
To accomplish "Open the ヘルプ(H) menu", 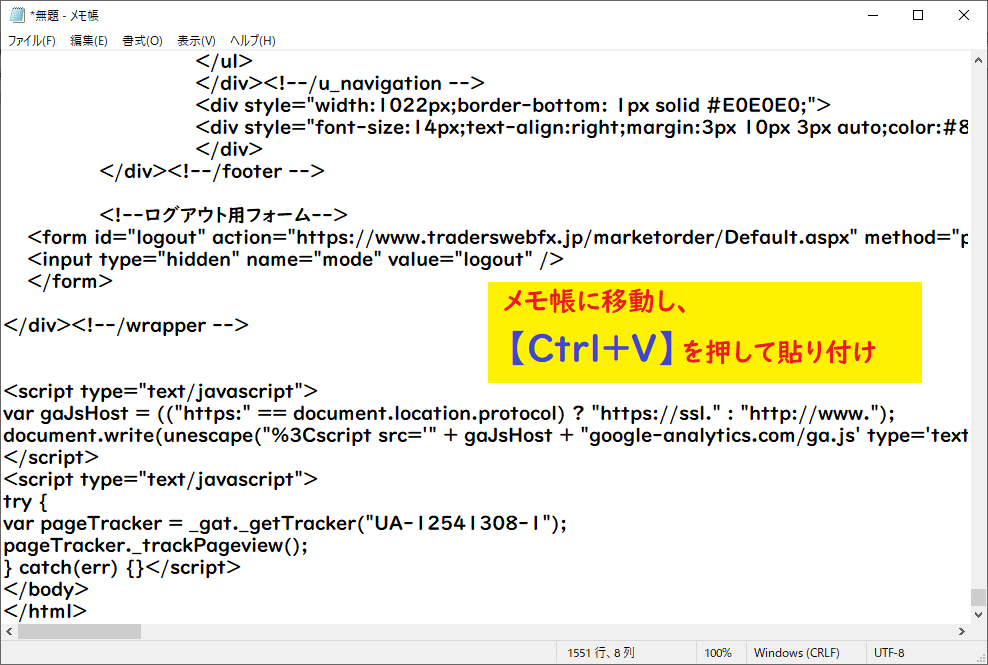I will click(x=253, y=41).
